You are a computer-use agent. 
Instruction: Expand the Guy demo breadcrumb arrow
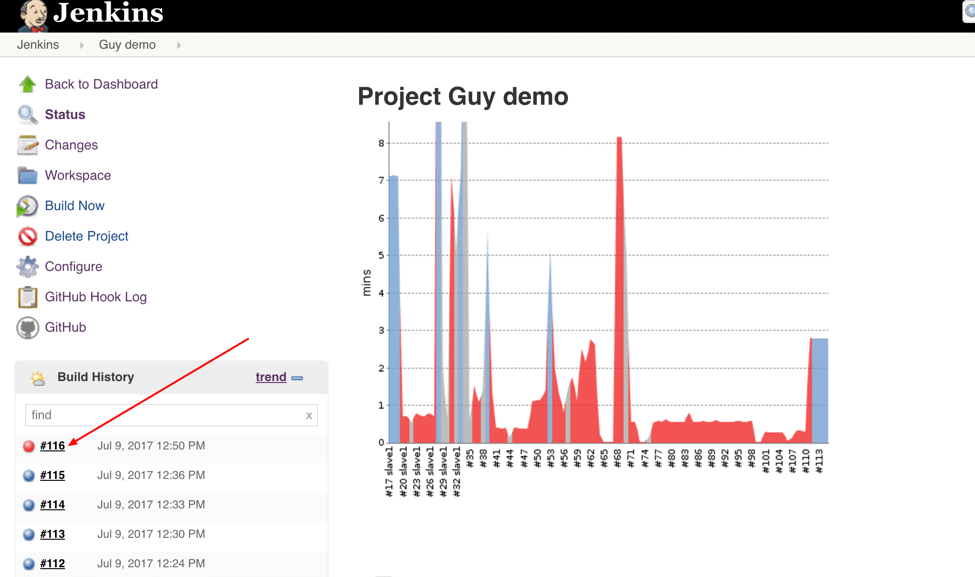[178, 45]
